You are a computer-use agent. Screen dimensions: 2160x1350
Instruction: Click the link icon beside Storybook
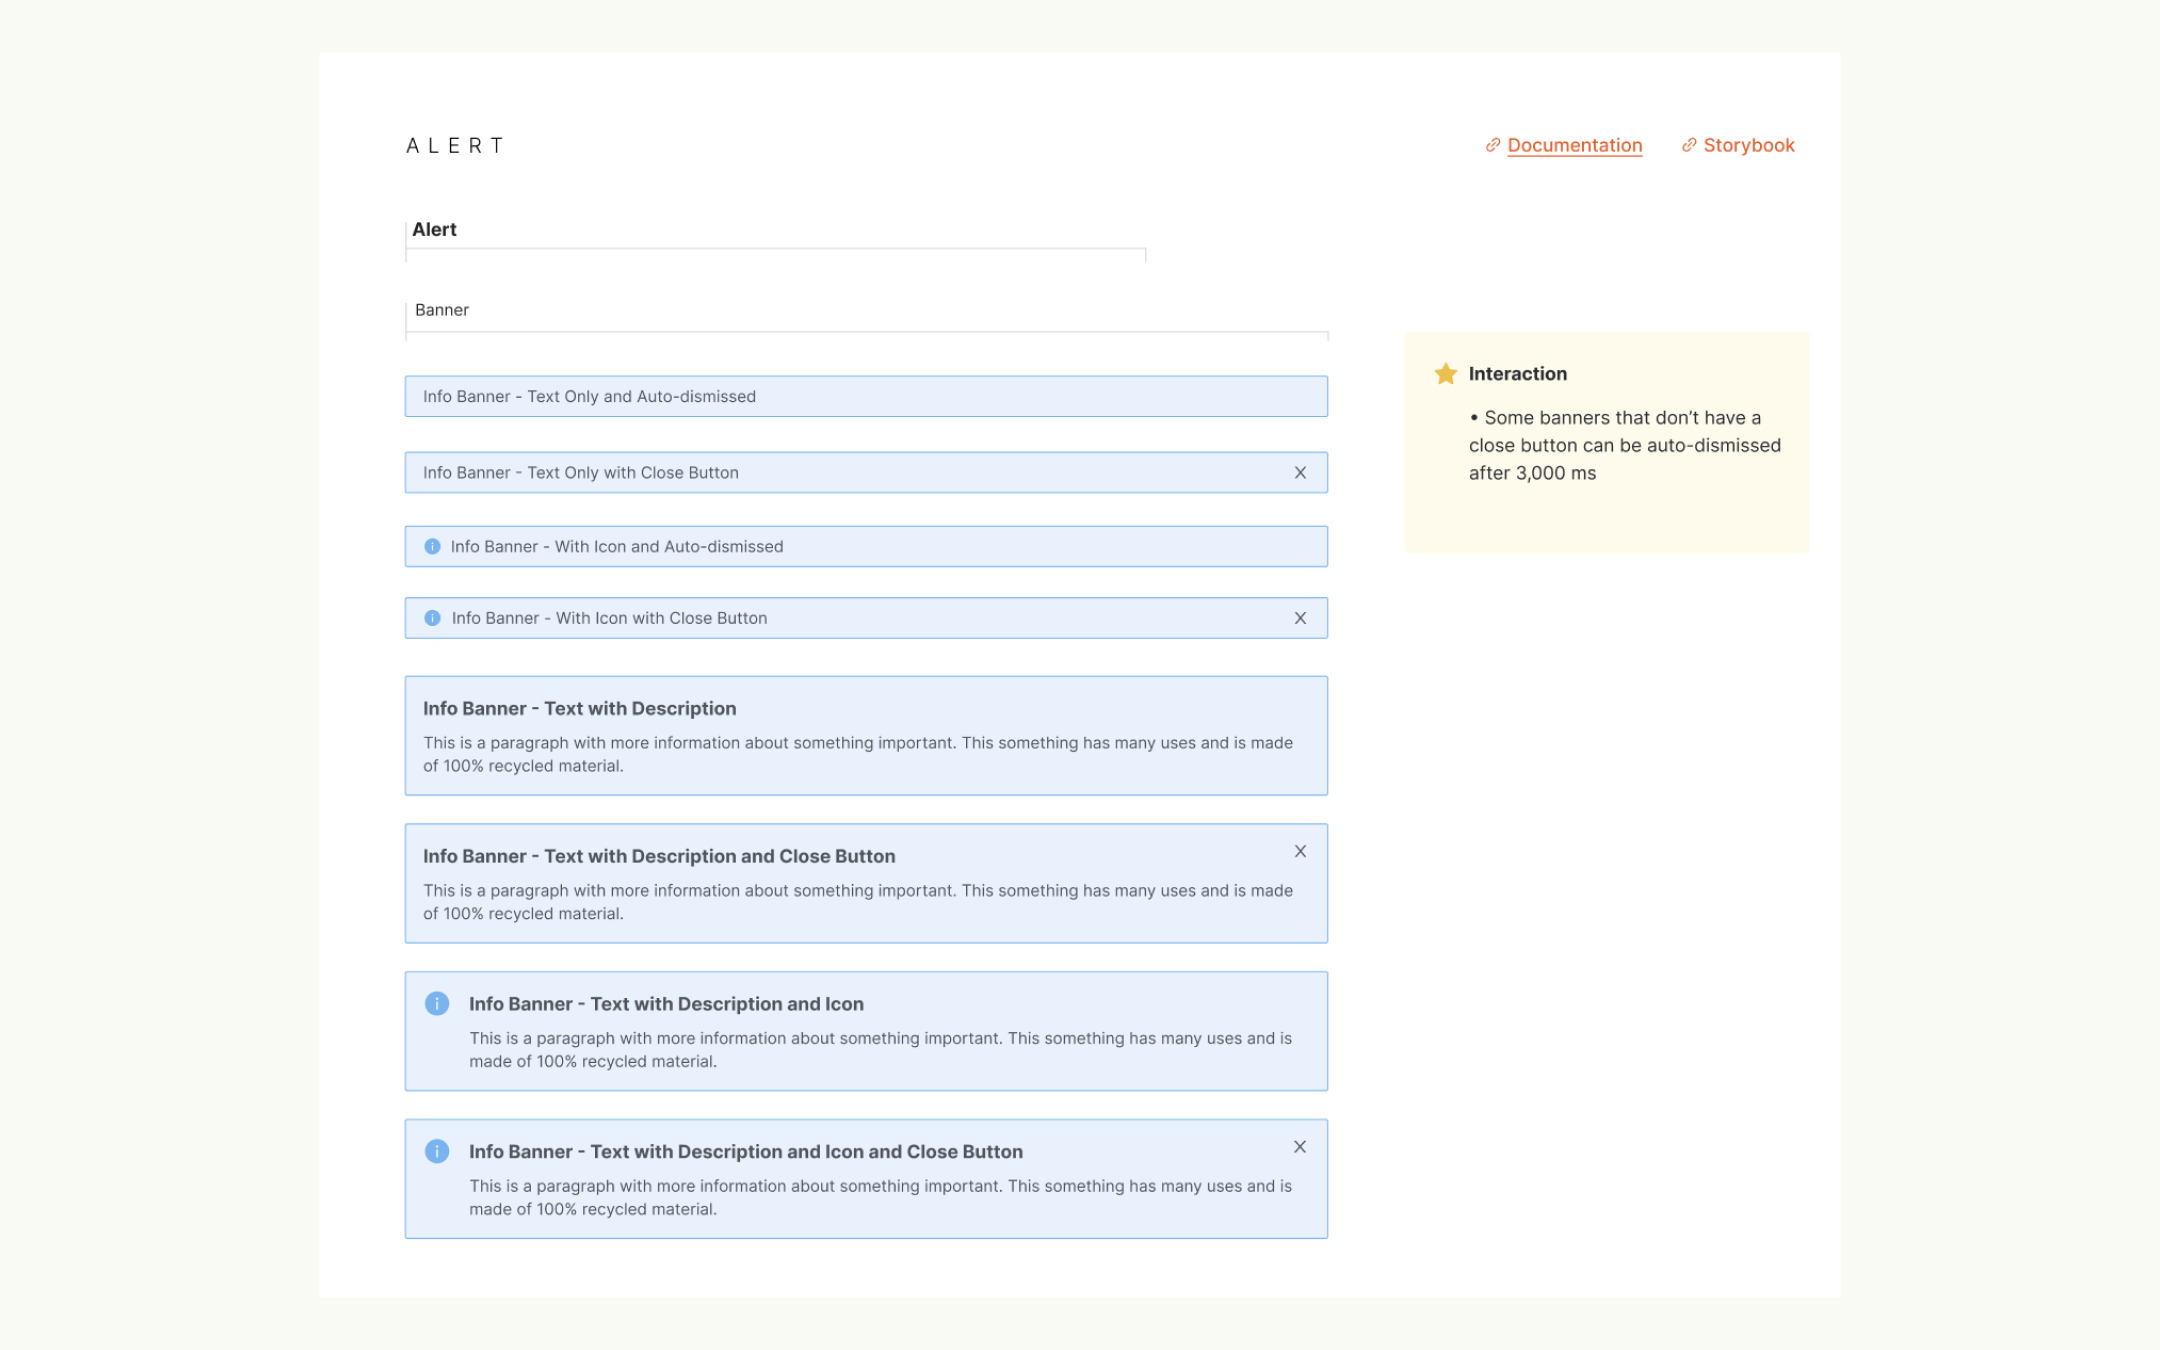tap(1689, 145)
